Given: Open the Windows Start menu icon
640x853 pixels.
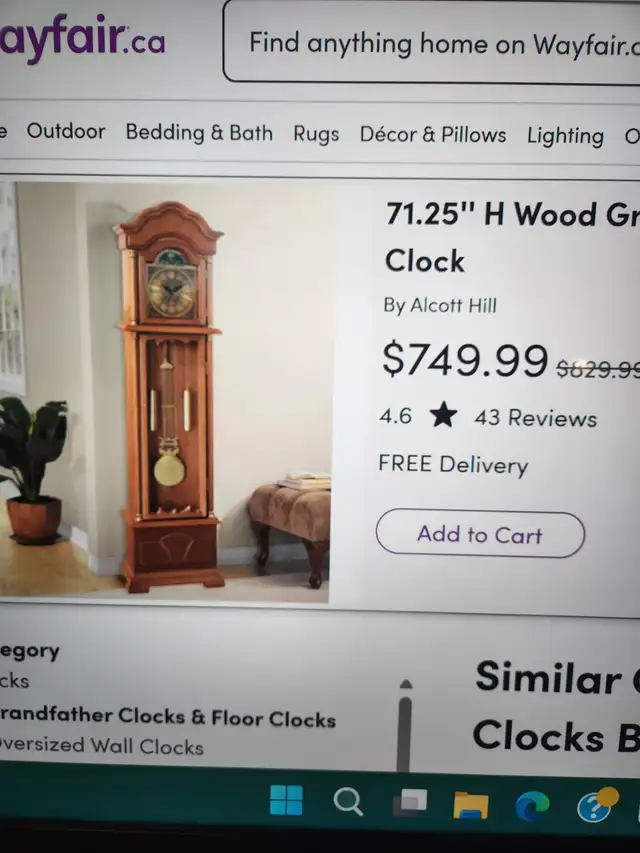Looking at the screenshot, I should (286, 800).
